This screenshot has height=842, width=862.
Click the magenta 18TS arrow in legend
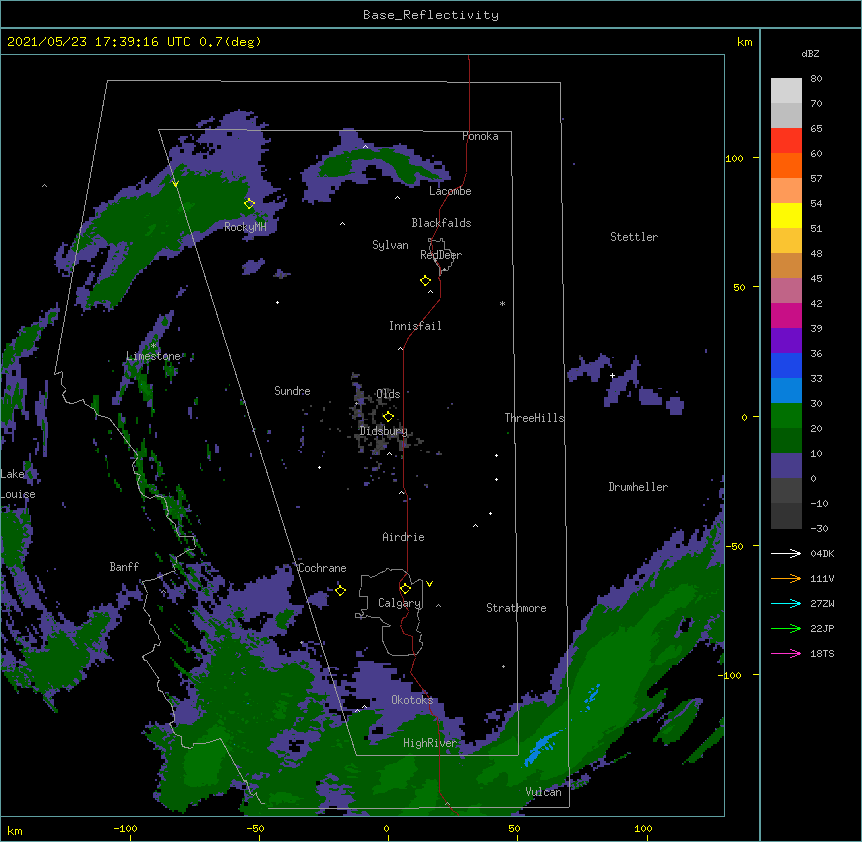[786, 653]
